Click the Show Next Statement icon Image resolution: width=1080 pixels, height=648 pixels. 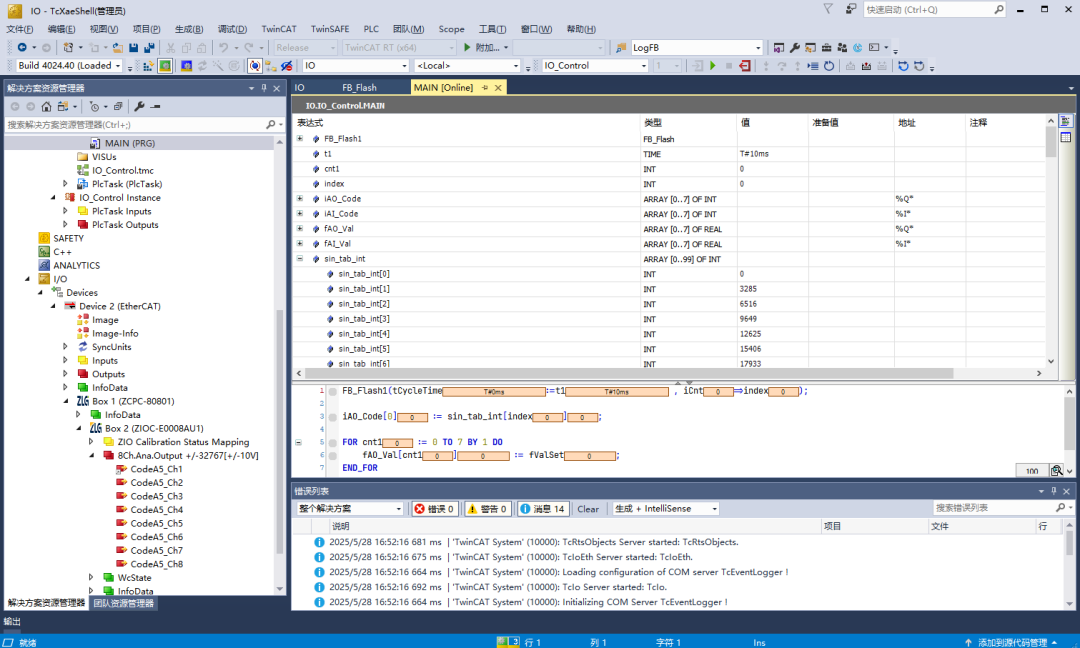(813, 65)
